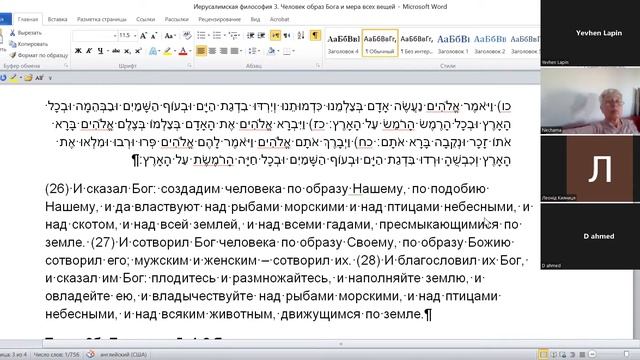Image resolution: width=640 pixels, height=360 pixels.
Task: Click proofing check icon in status bar
Action: pyautogui.click(x=91, y=355)
